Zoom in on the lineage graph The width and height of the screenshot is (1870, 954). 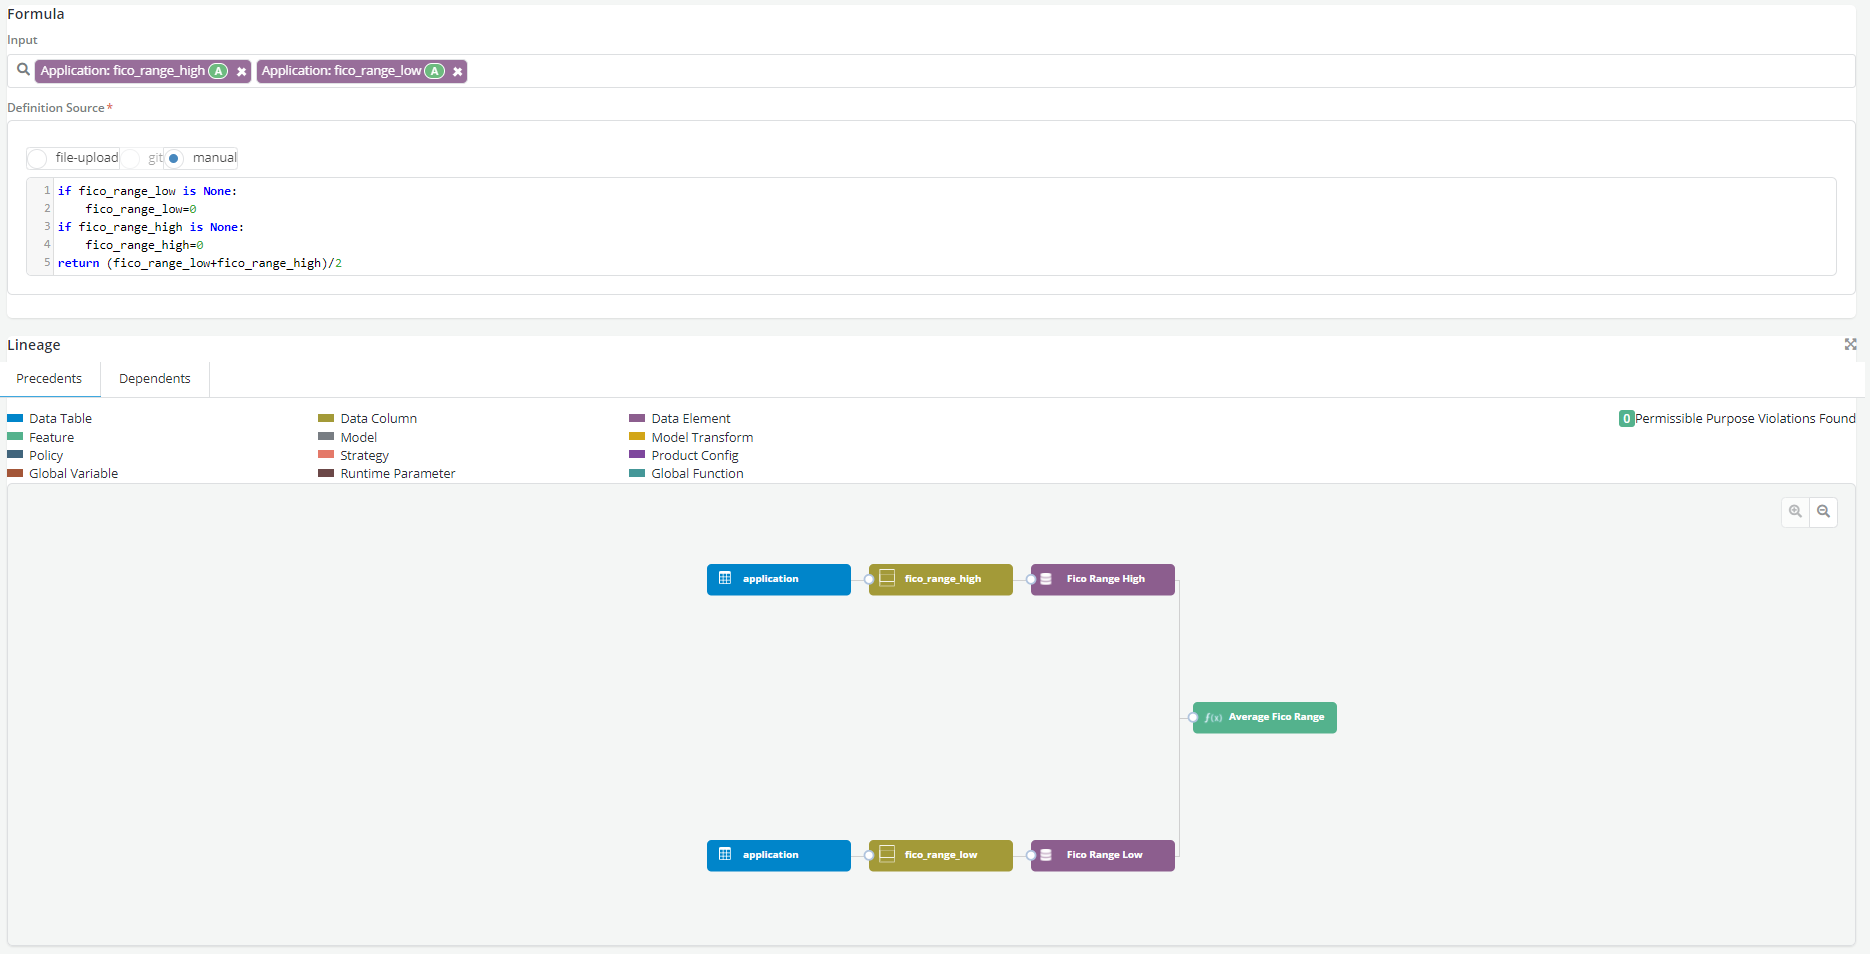tap(1795, 512)
